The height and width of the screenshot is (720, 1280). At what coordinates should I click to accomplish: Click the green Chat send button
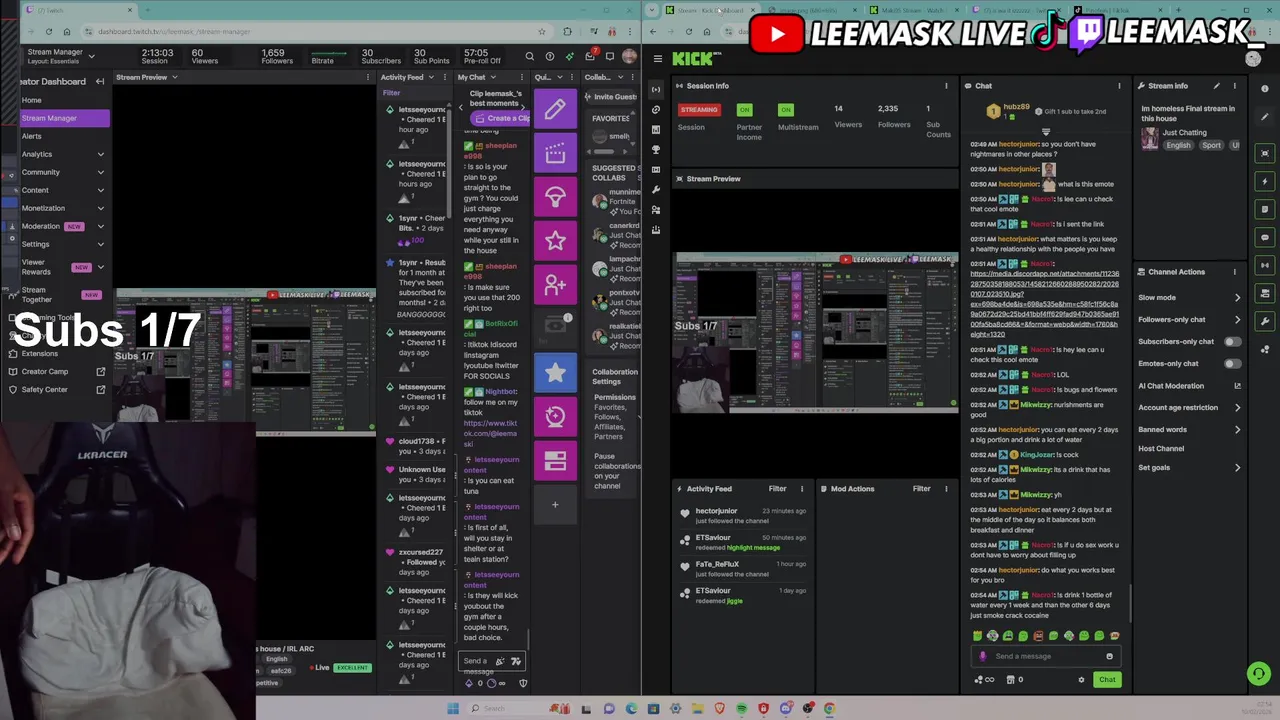point(1107,680)
